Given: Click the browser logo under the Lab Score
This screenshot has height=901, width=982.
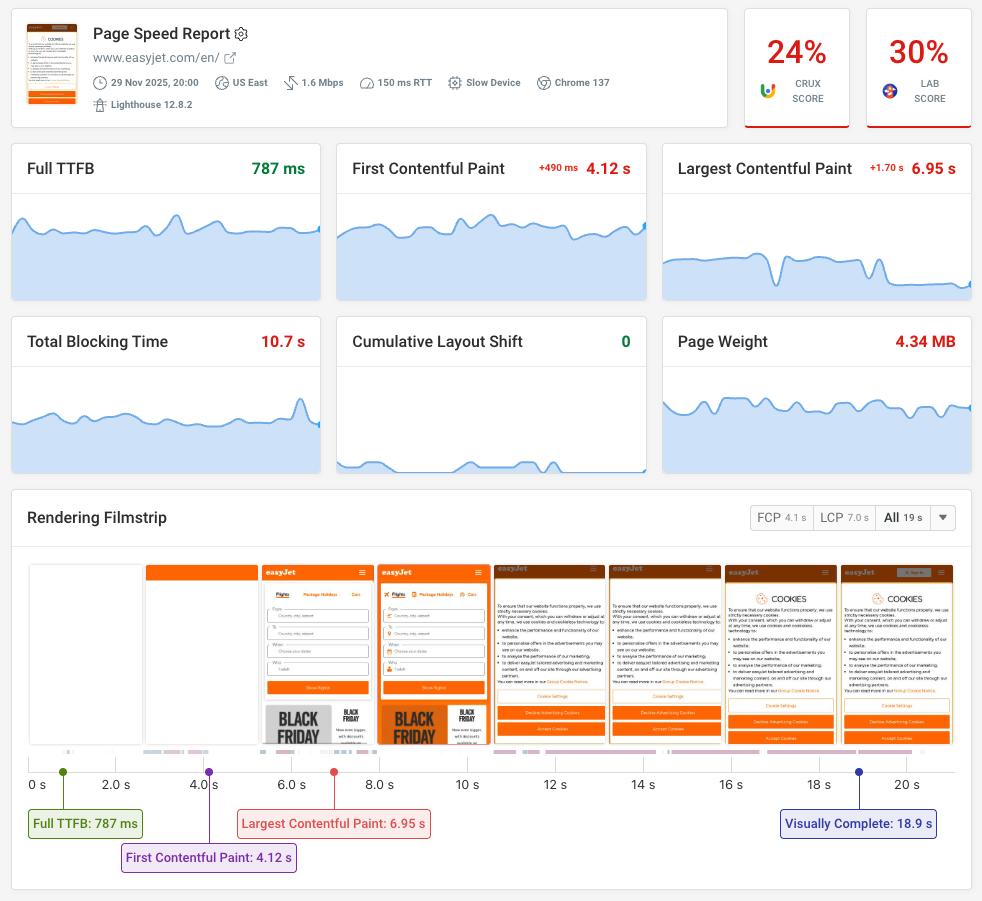Looking at the screenshot, I should pos(889,90).
